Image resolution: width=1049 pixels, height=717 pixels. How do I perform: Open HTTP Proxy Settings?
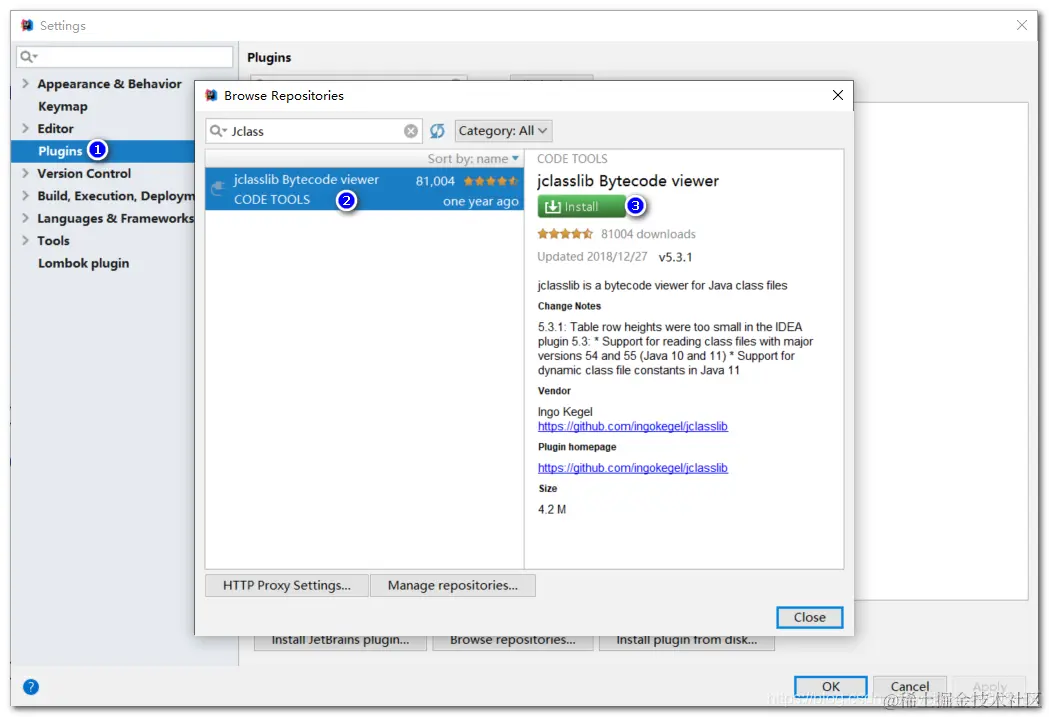pyautogui.click(x=287, y=585)
